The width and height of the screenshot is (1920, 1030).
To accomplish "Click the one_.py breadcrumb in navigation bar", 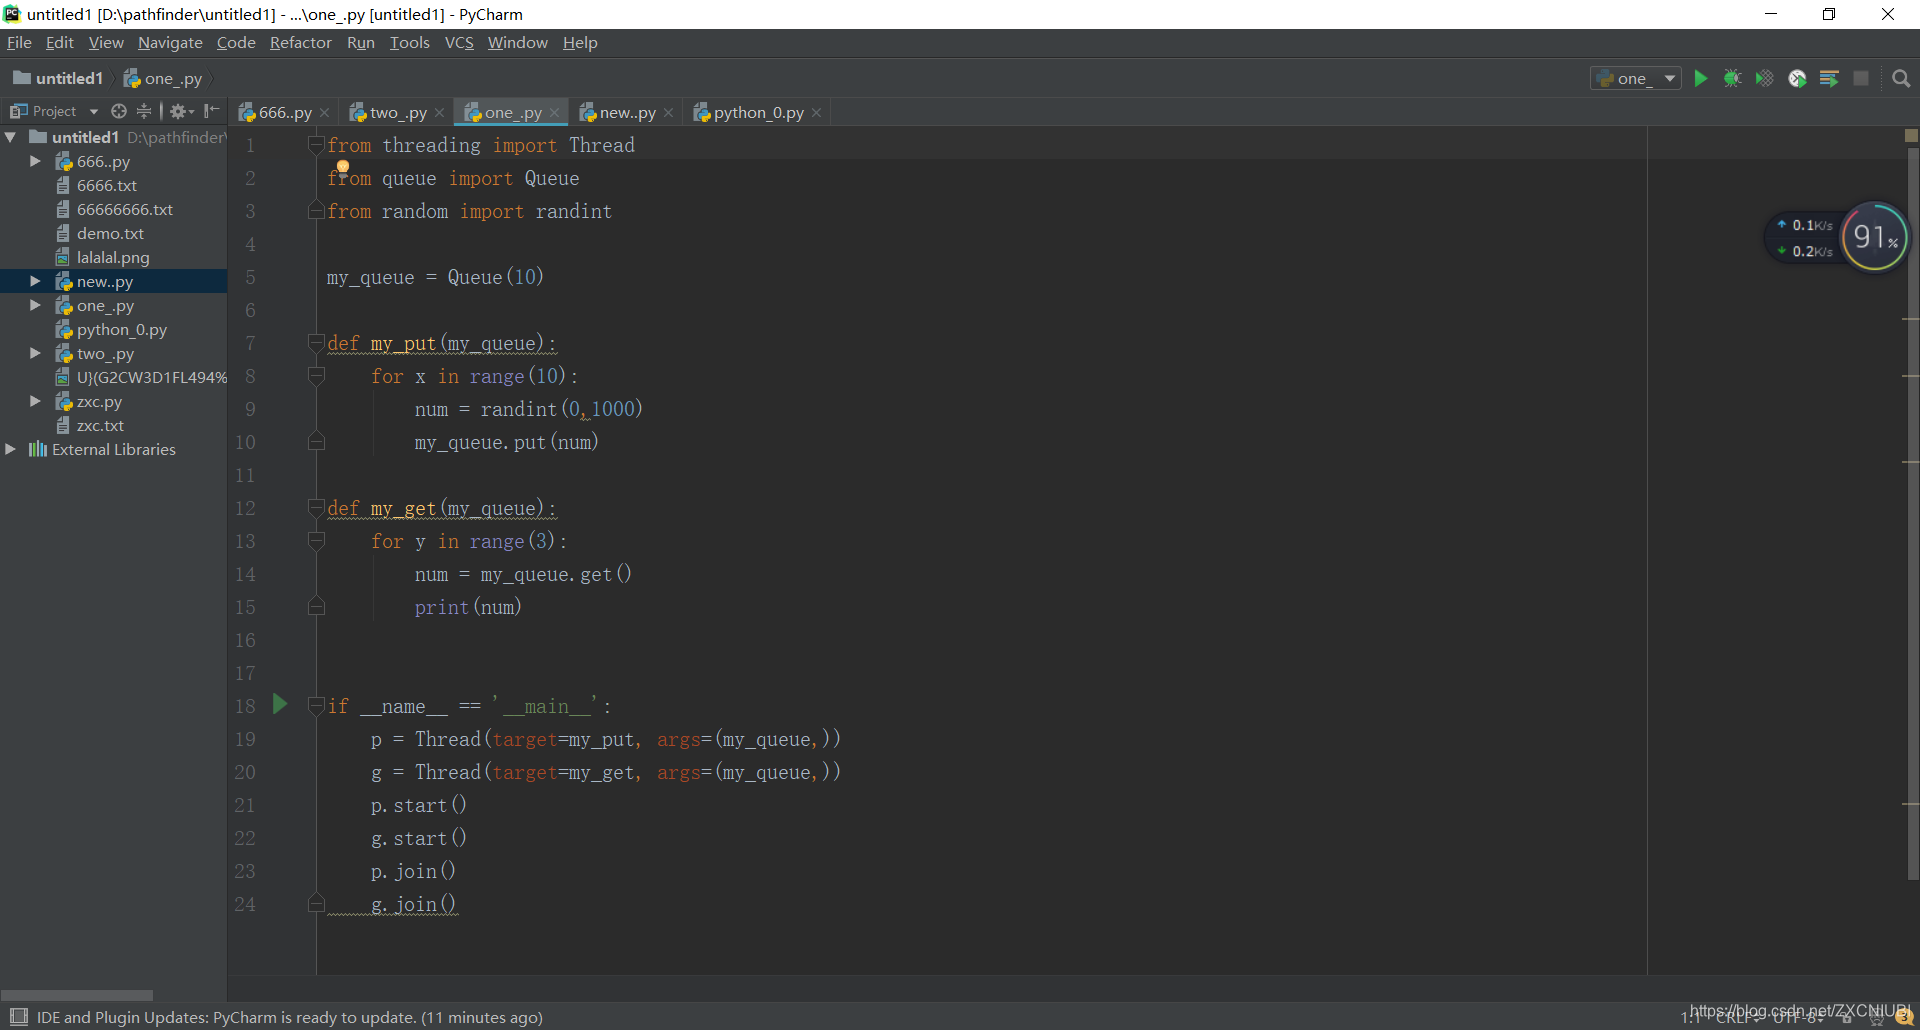I will click(163, 78).
